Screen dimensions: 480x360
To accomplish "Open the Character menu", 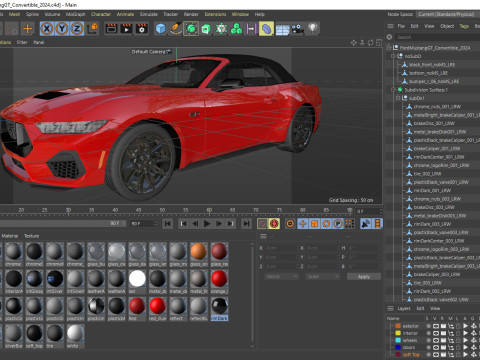I will [x=101, y=14].
